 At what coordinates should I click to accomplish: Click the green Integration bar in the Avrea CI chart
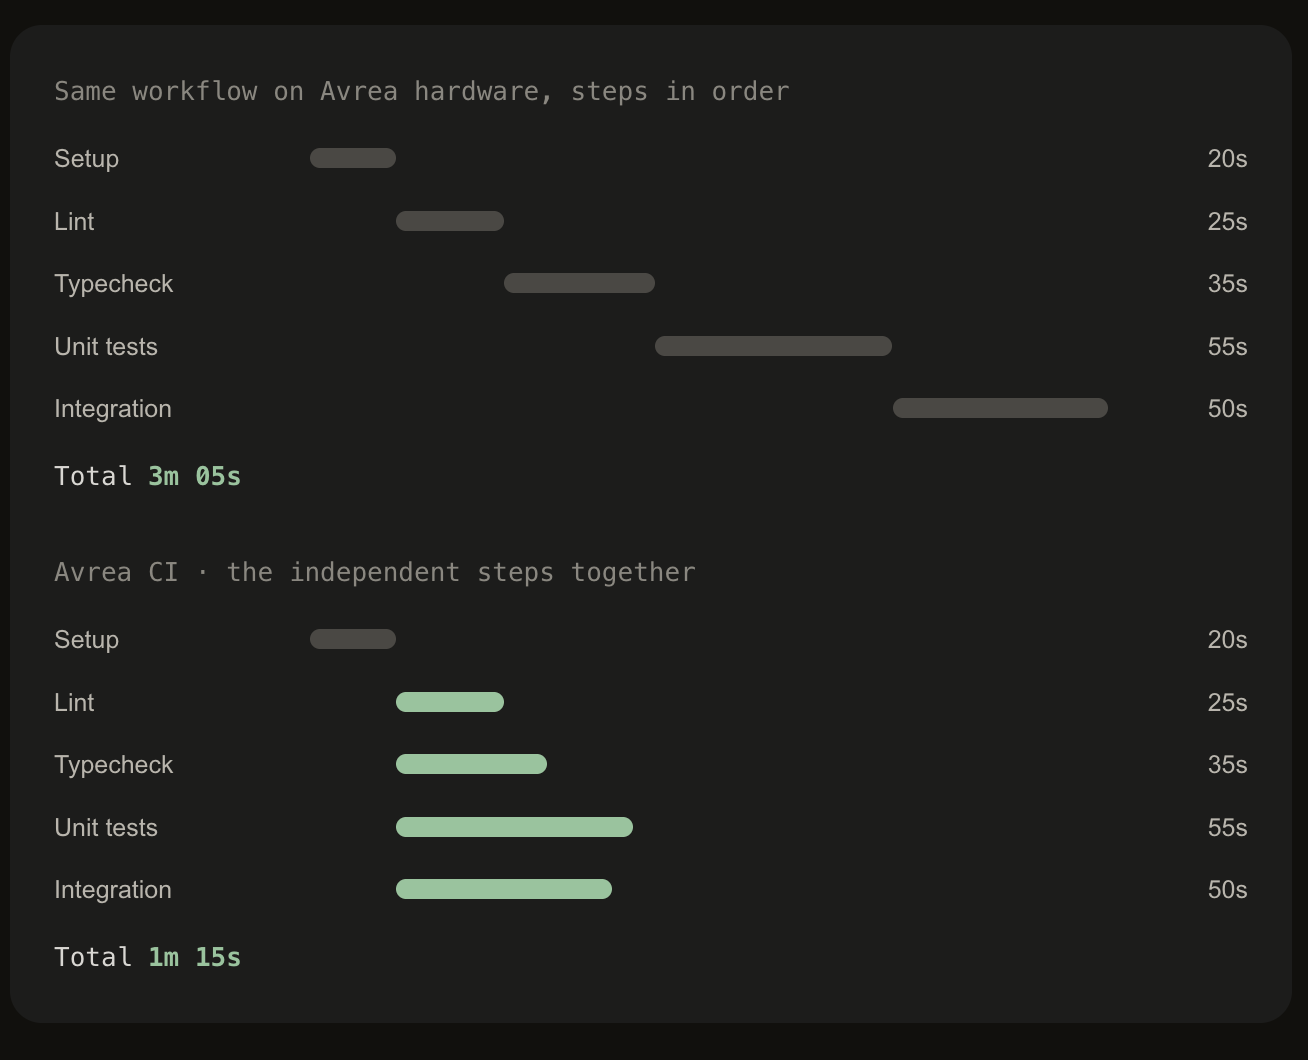point(504,889)
